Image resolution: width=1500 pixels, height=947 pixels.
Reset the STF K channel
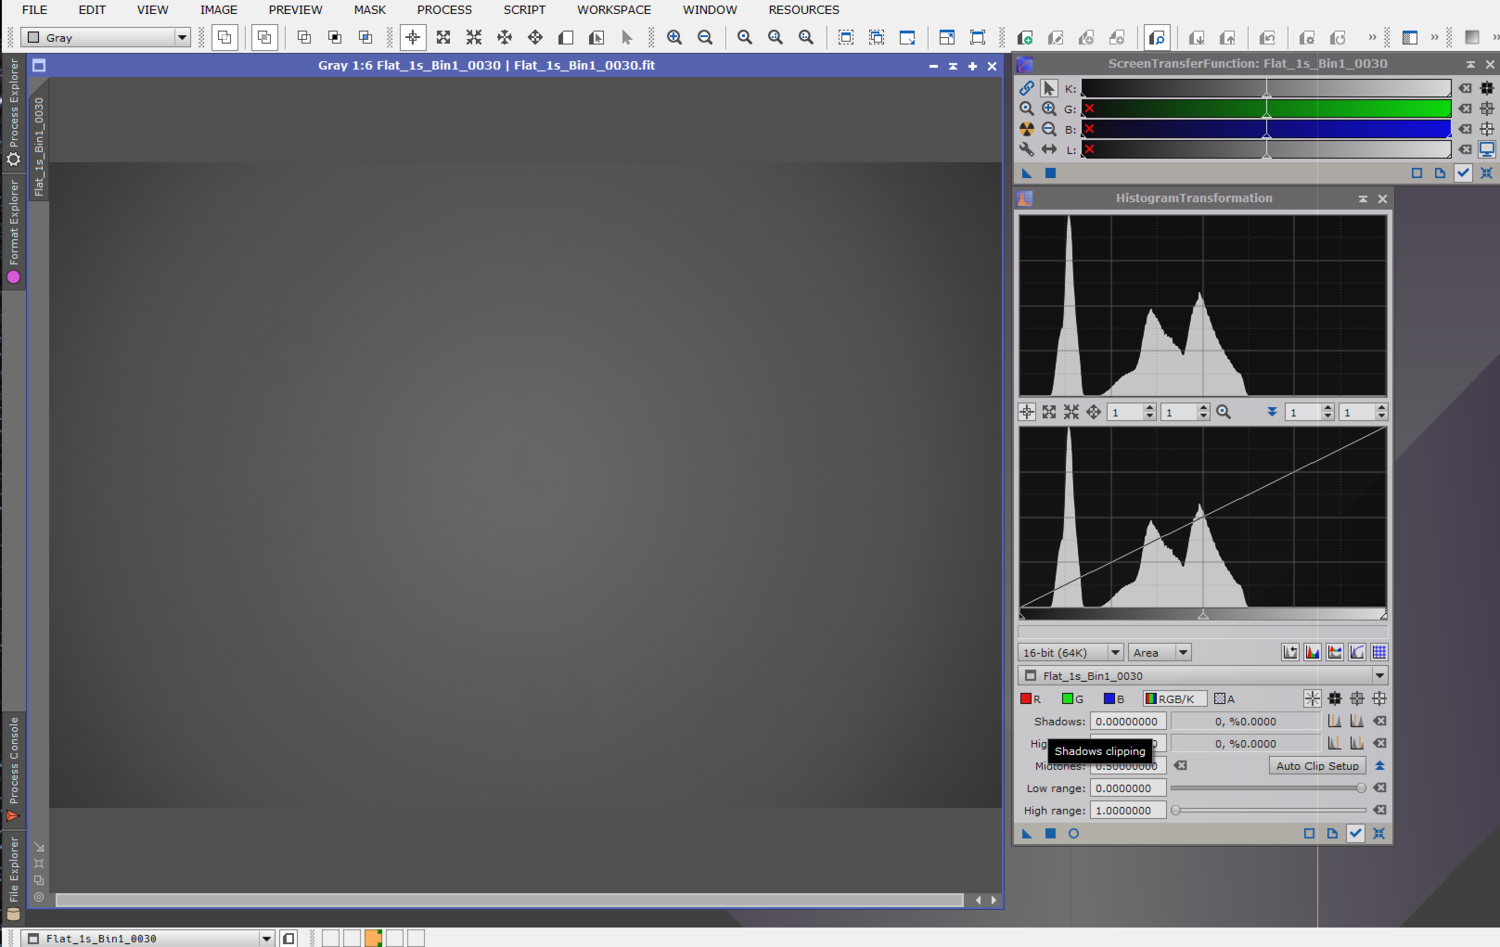click(x=1465, y=89)
